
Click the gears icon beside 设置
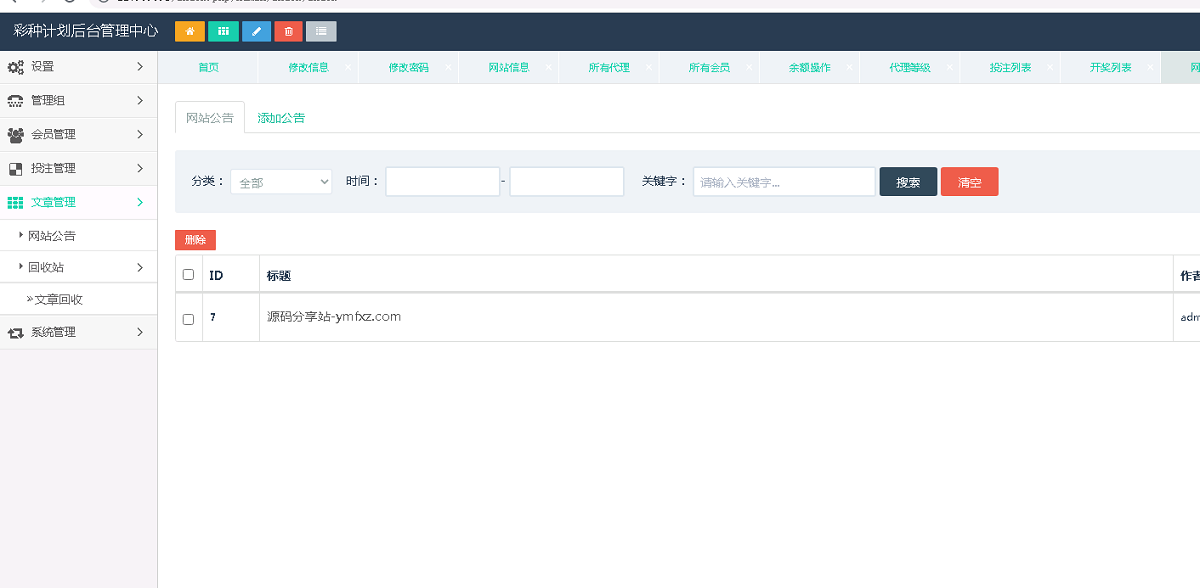(x=15, y=67)
